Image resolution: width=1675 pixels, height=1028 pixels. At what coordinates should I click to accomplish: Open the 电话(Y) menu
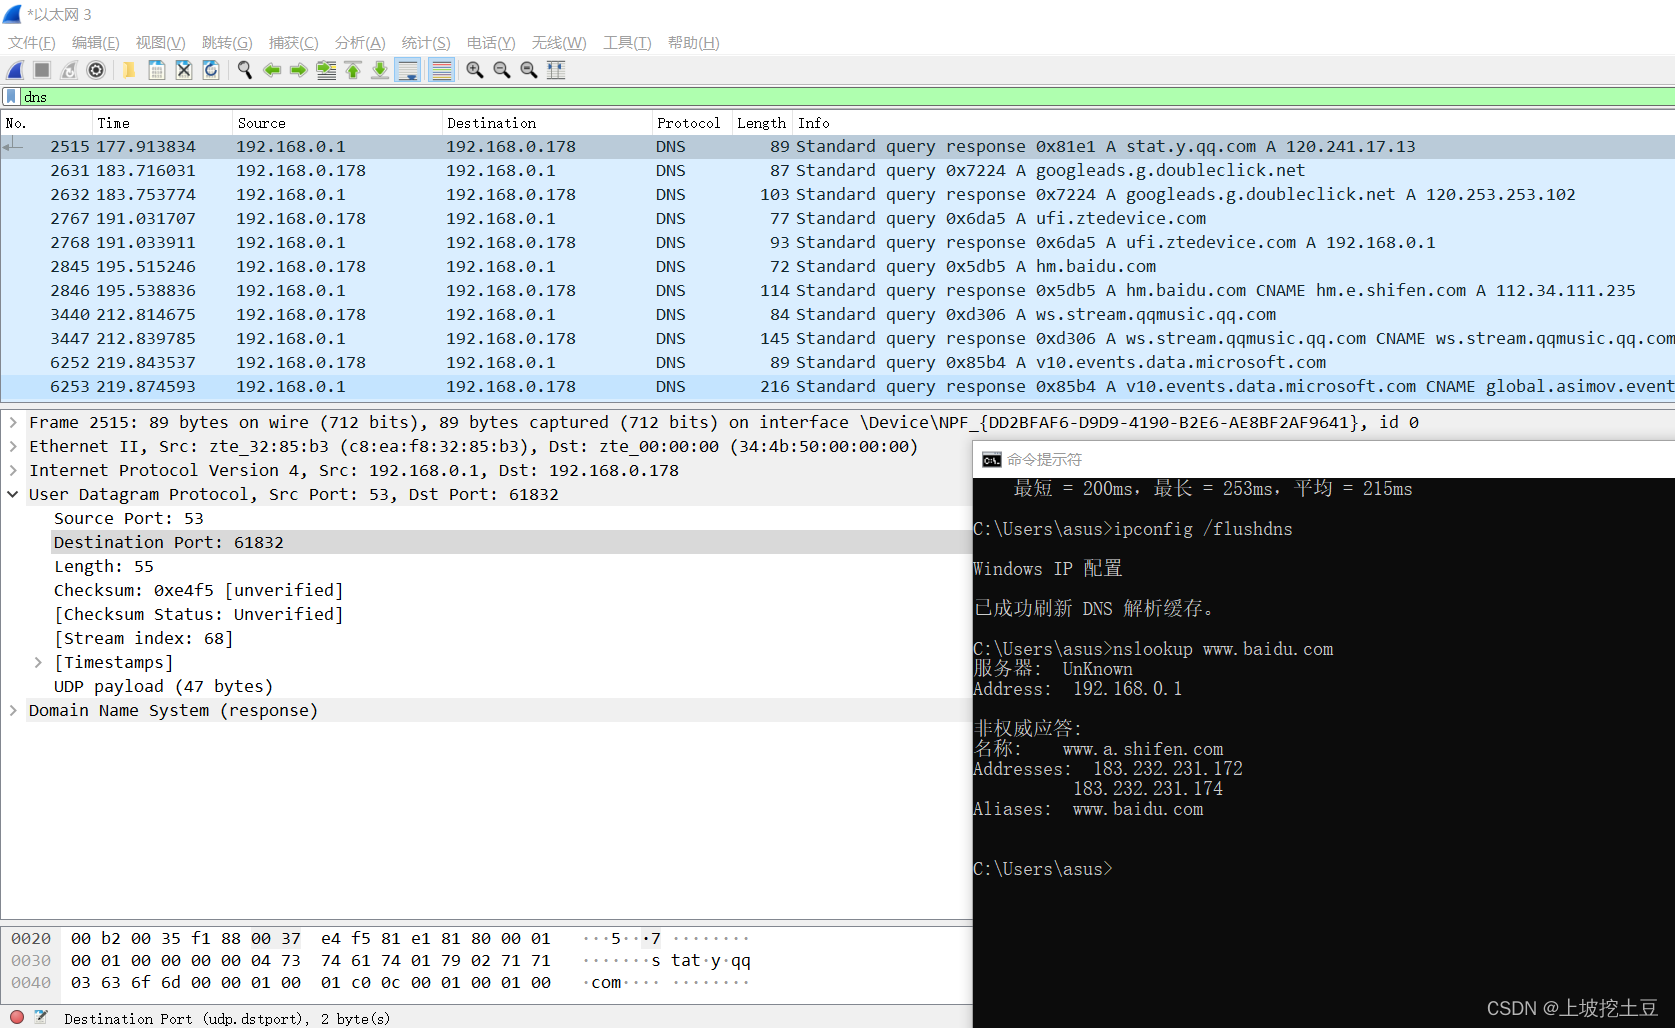click(x=491, y=43)
